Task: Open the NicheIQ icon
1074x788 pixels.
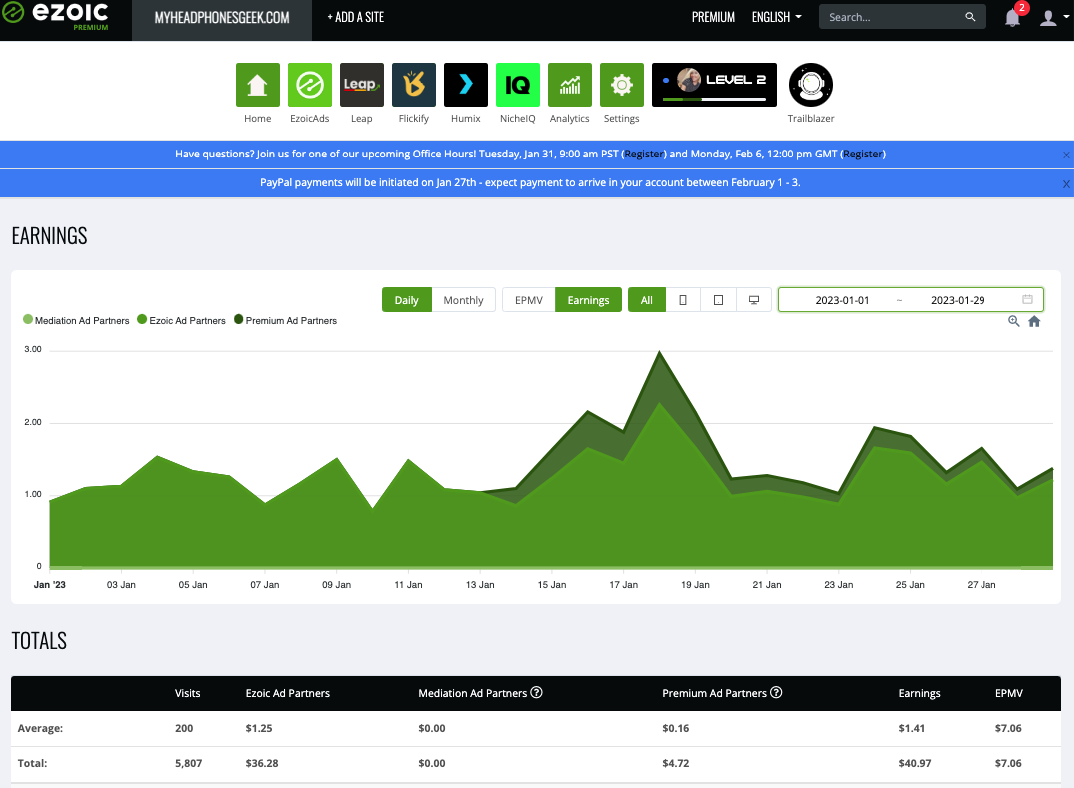Action: pyautogui.click(x=518, y=85)
